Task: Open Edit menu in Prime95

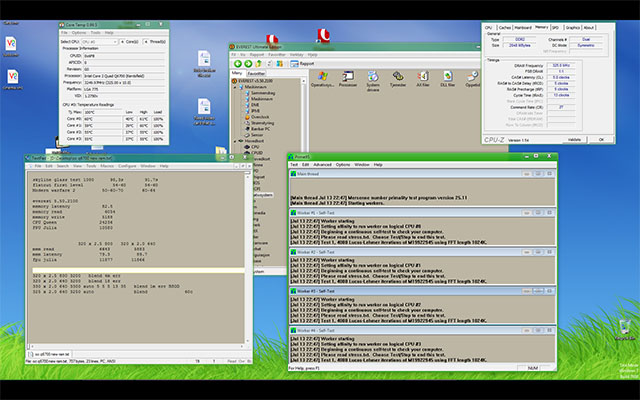Action: [305, 165]
